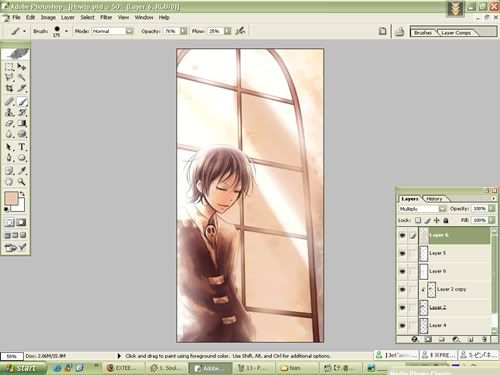Open the Layers panel flyout menu

coord(494,198)
